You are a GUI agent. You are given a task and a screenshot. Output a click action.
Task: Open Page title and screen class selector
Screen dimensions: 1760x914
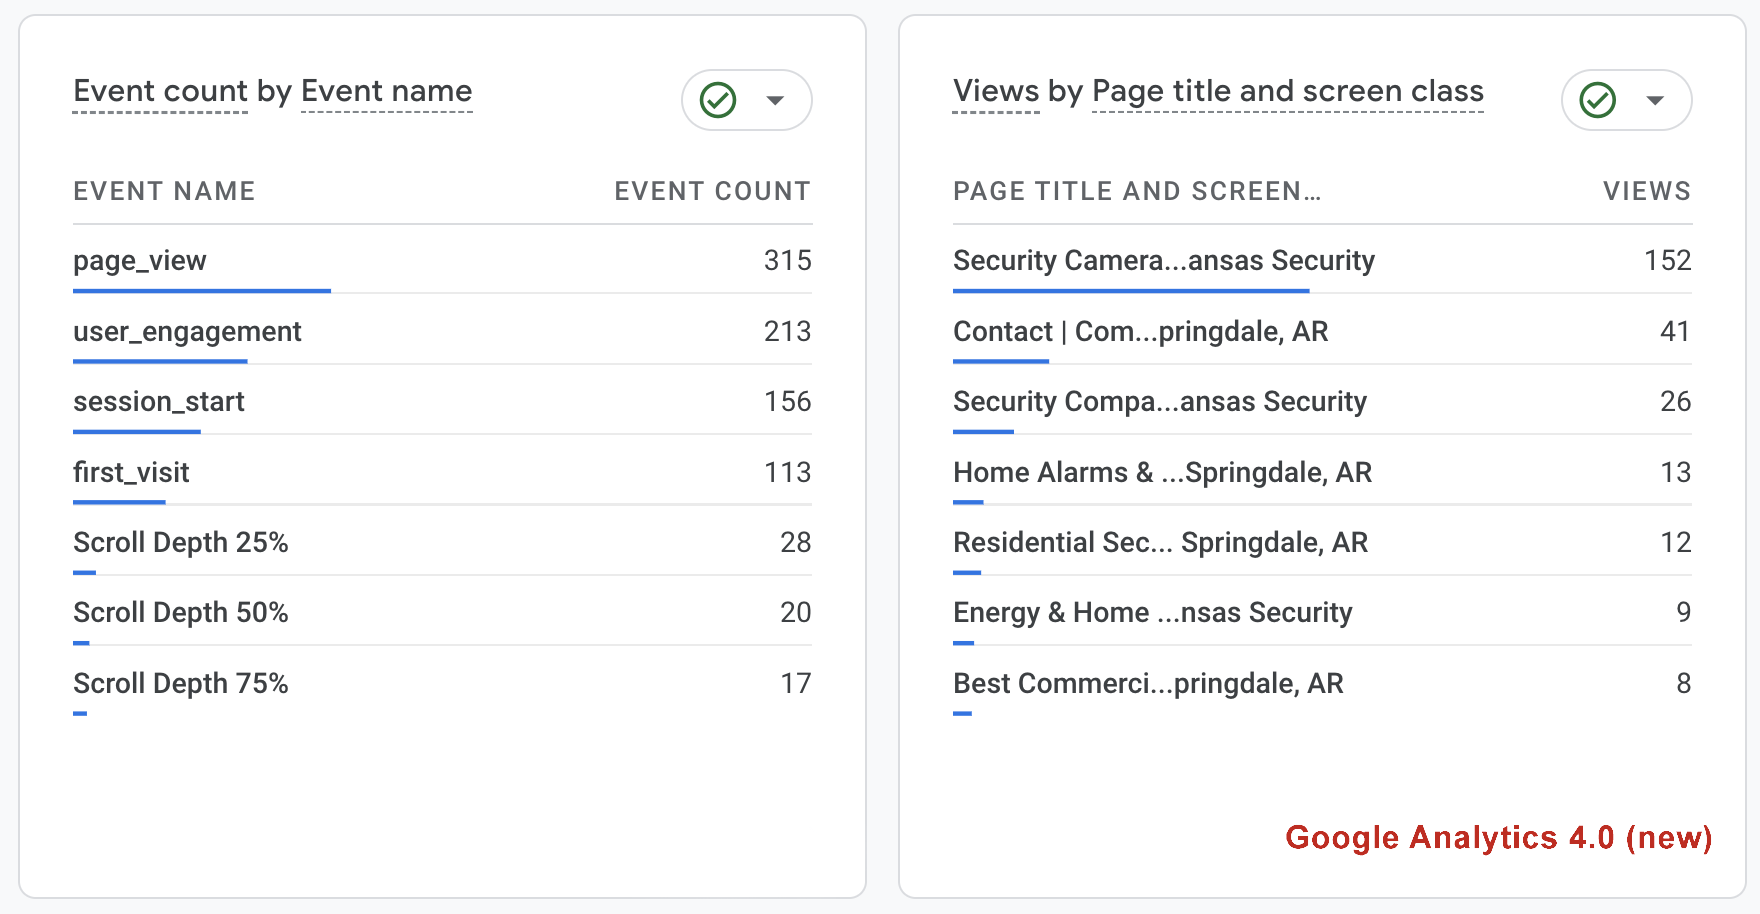point(1287,91)
